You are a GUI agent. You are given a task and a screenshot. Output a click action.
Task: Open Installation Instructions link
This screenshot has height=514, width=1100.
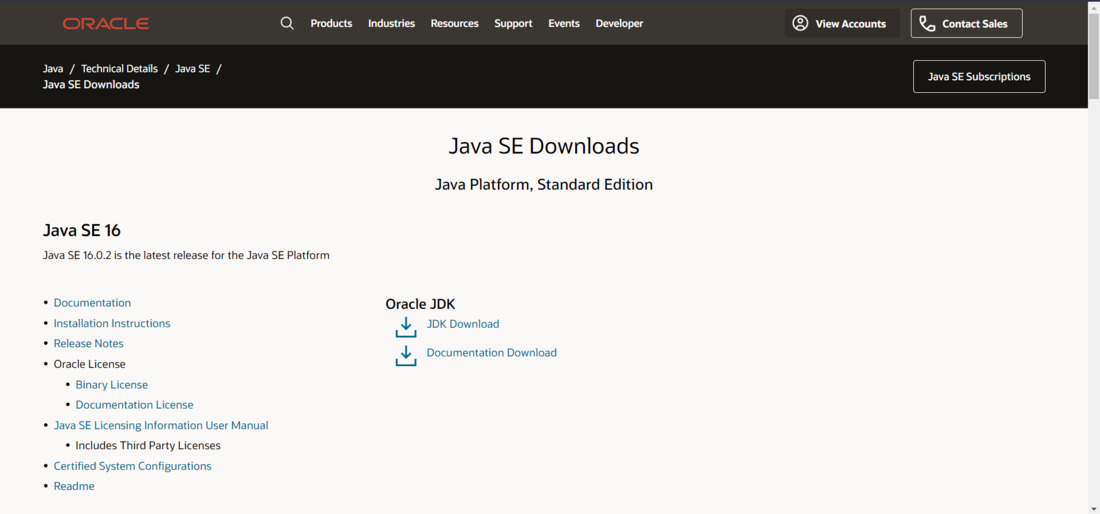point(112,324)
